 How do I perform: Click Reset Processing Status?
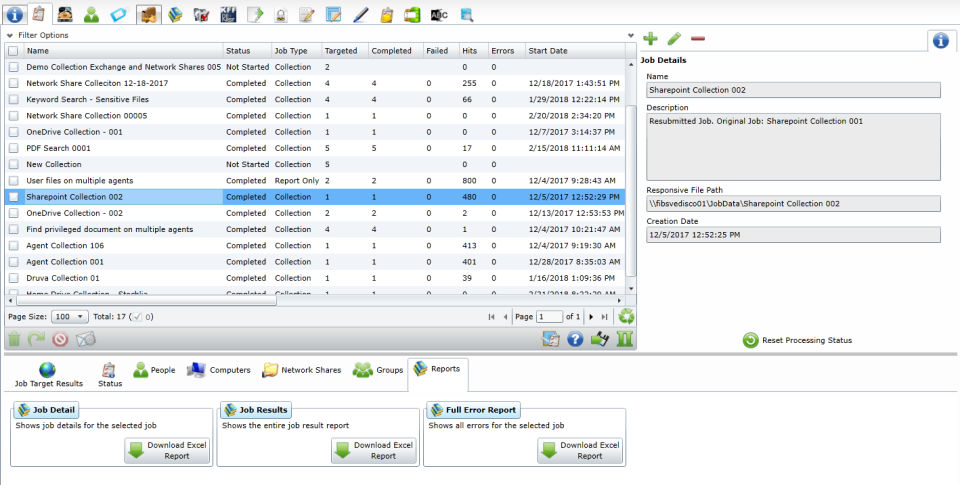[x=797, y=340]
